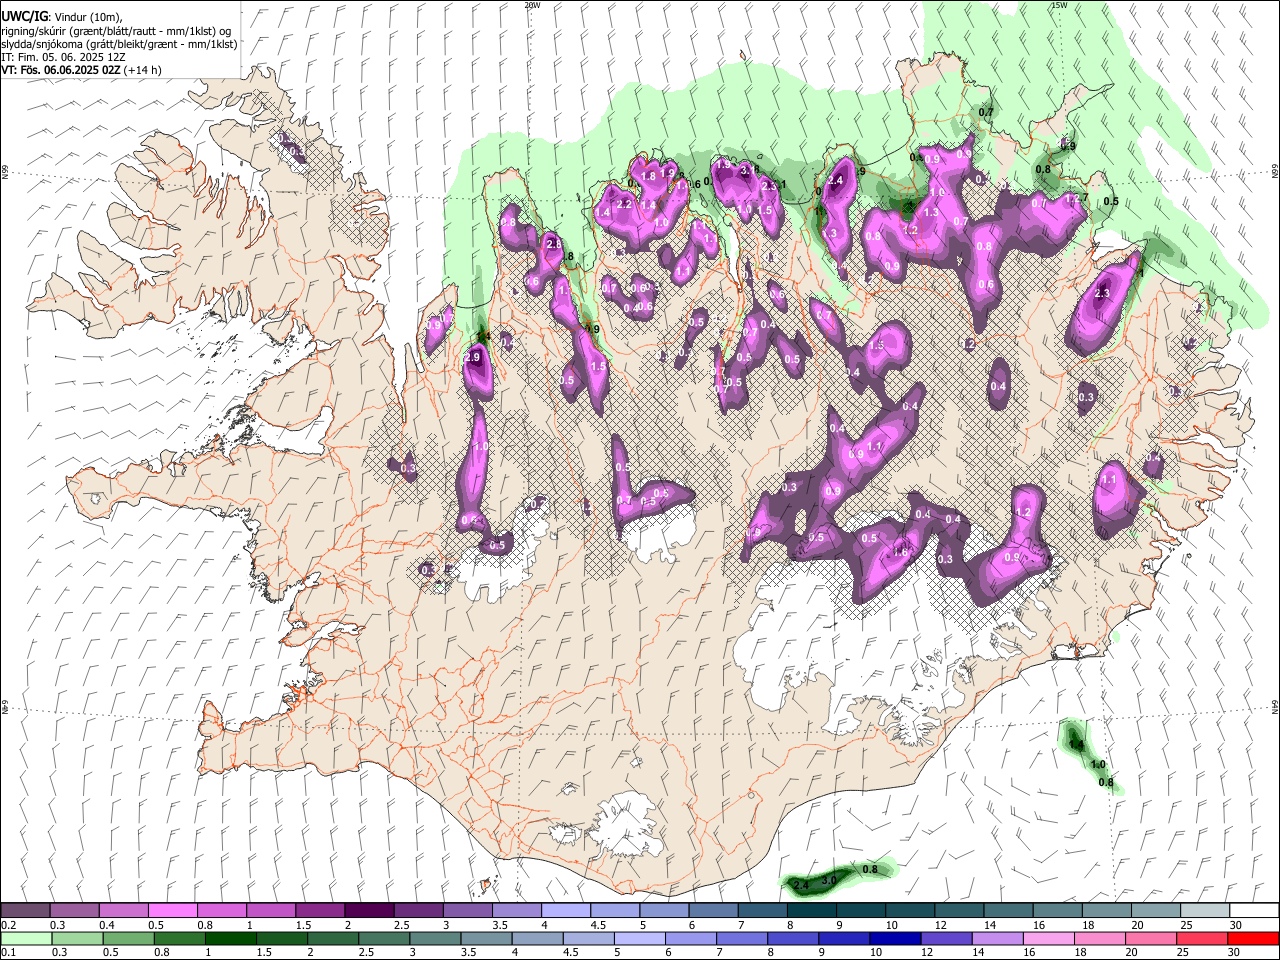Select the violet swatch labeled 12 in the lower legend row
Screen dimensions: 1280x960
(945, 938)
